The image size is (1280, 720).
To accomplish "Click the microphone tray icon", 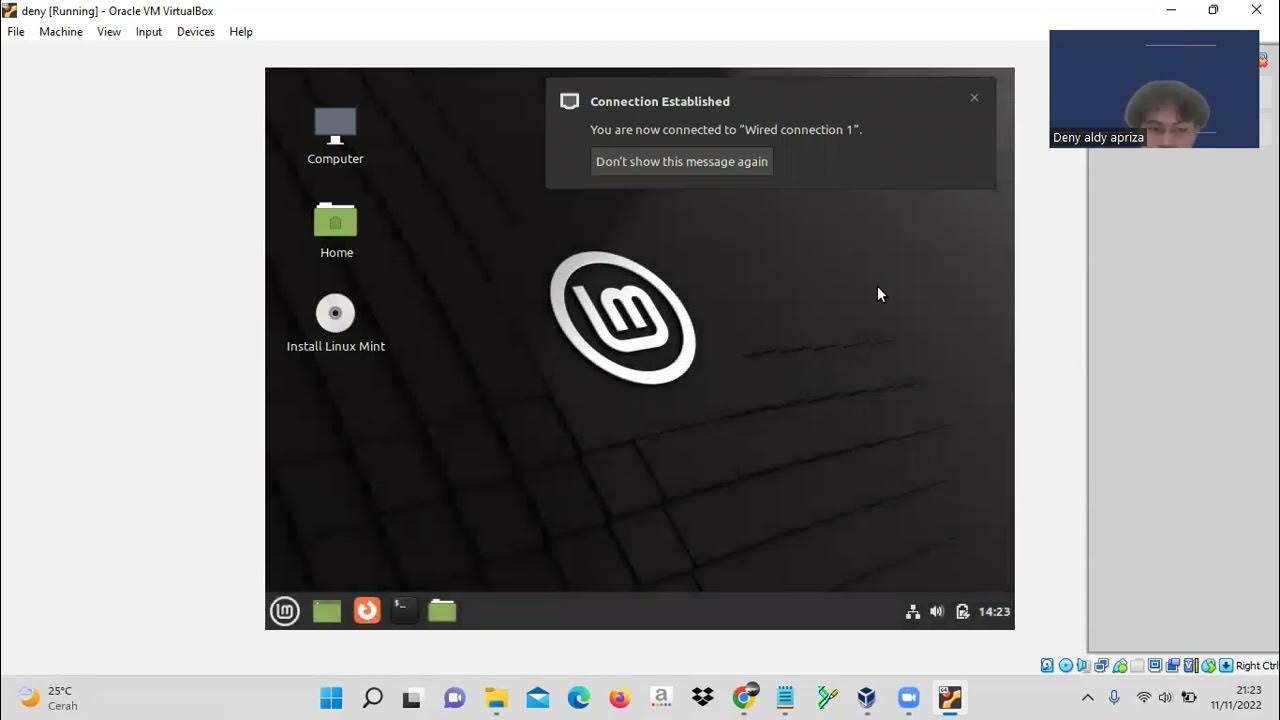I will tap(1114, 697).
